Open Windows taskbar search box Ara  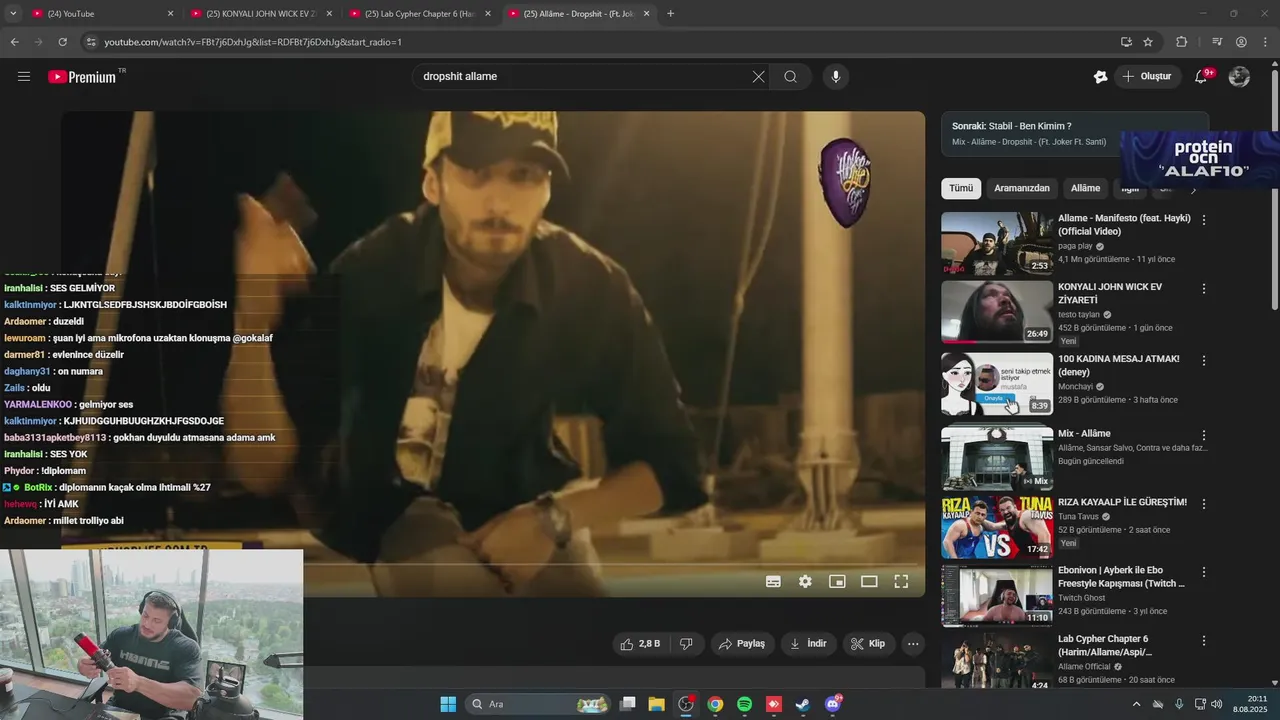tap(540, 704)
